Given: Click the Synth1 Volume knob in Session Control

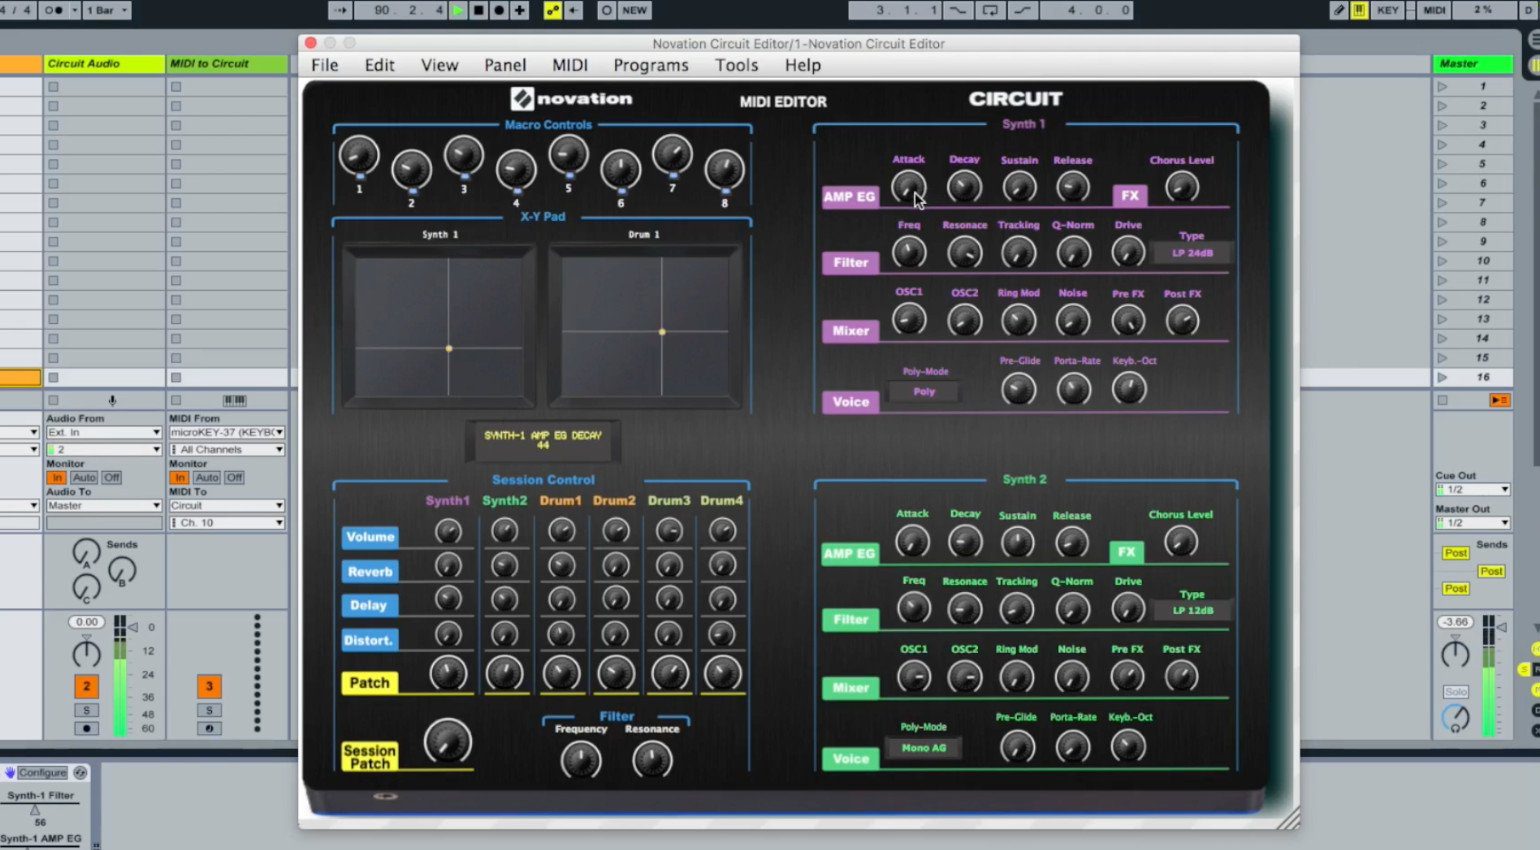Looking at the screenshot, I should pos(448,531).
